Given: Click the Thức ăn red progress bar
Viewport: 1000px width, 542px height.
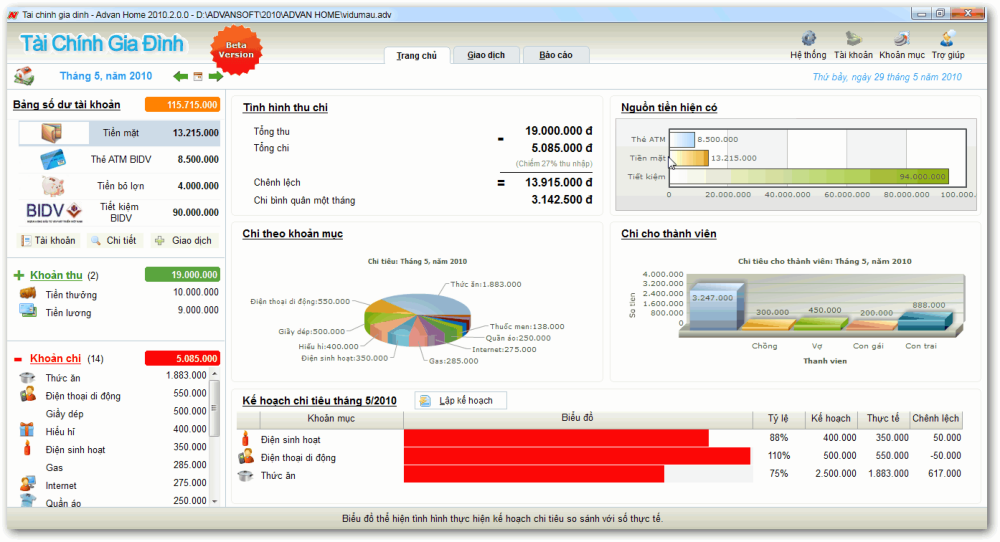Looking at the screenshot, I should point(534,474).
